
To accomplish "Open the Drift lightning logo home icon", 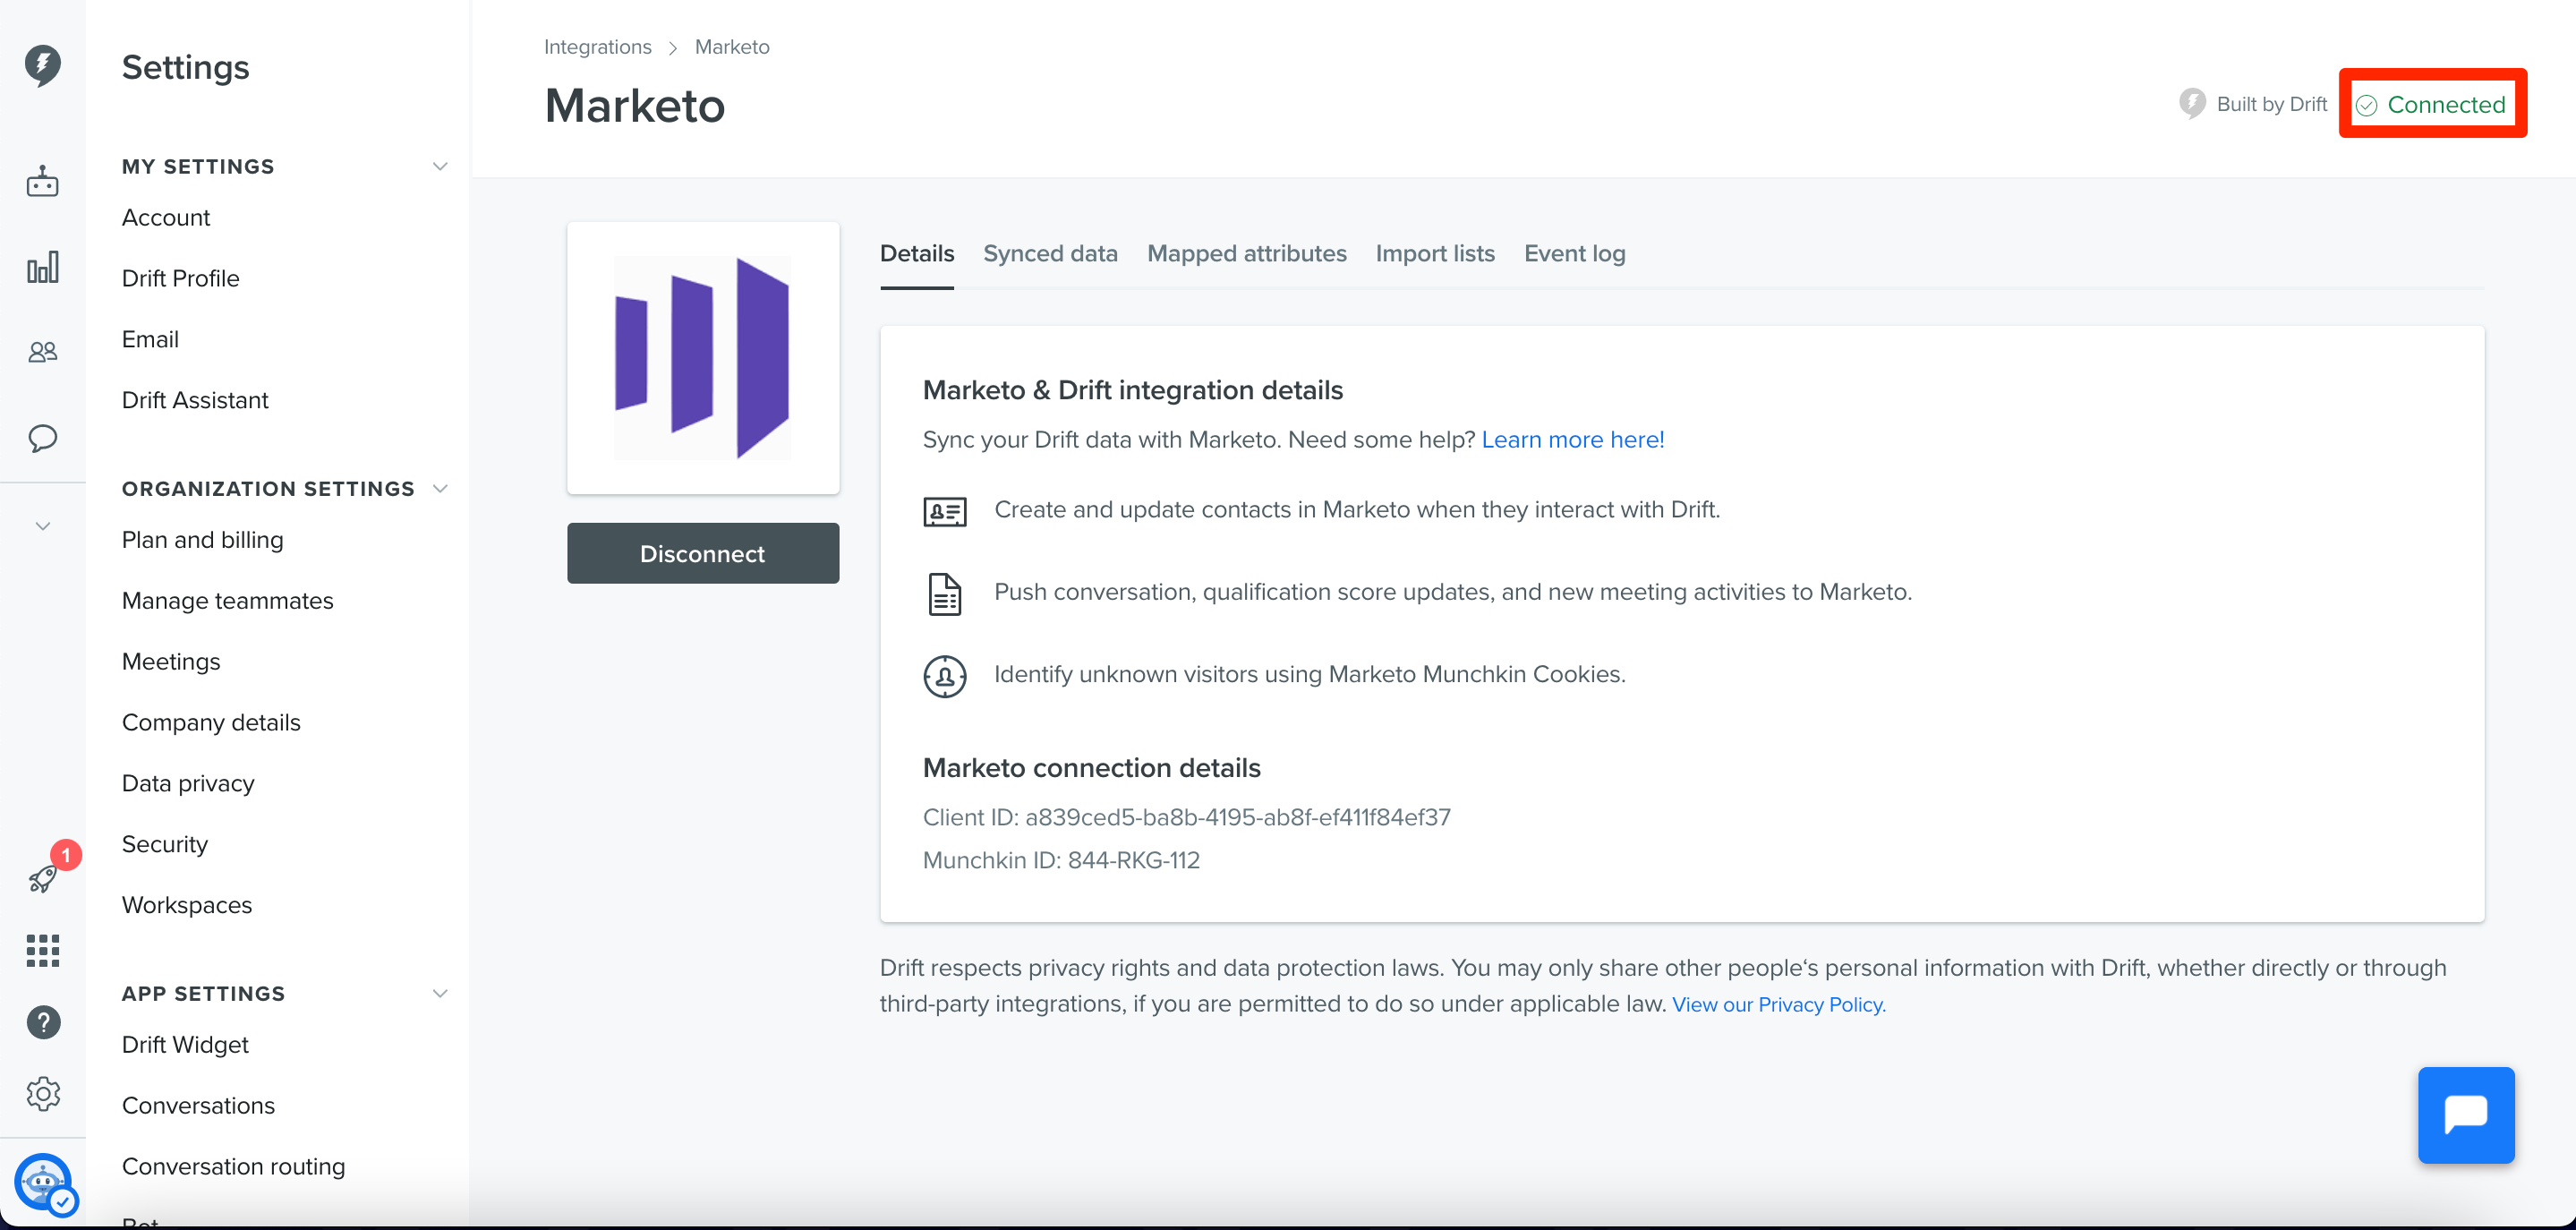I will 42,65.
